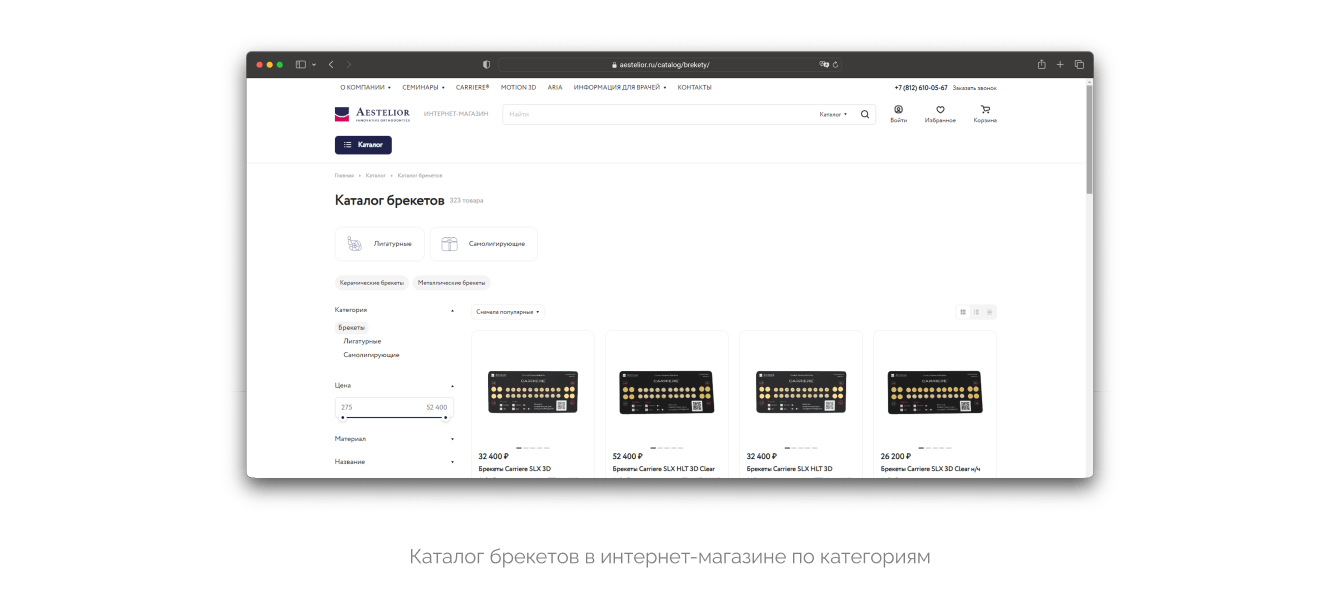Open MOTION 3D menu item
The width and height of the screenshot is (1340, 600).
click(x=518, y=87)
